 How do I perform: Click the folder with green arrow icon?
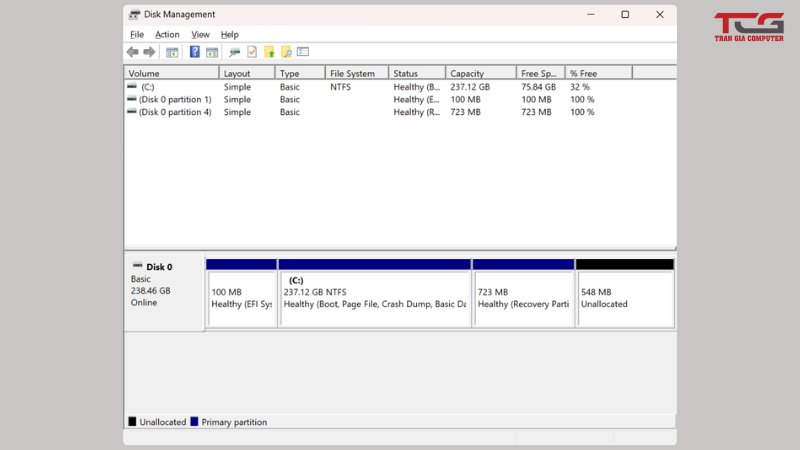point(269,52)
